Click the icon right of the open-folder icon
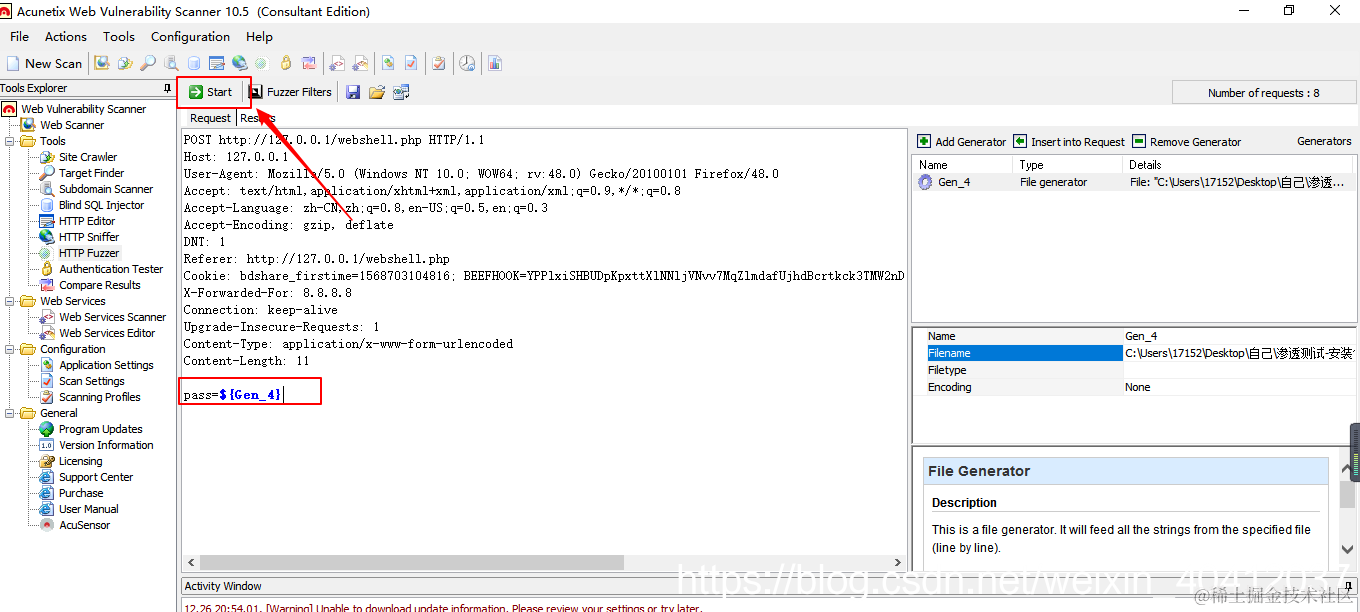Image resolution: width=1360 pixels, height=612 pixels. pos(401,92)
